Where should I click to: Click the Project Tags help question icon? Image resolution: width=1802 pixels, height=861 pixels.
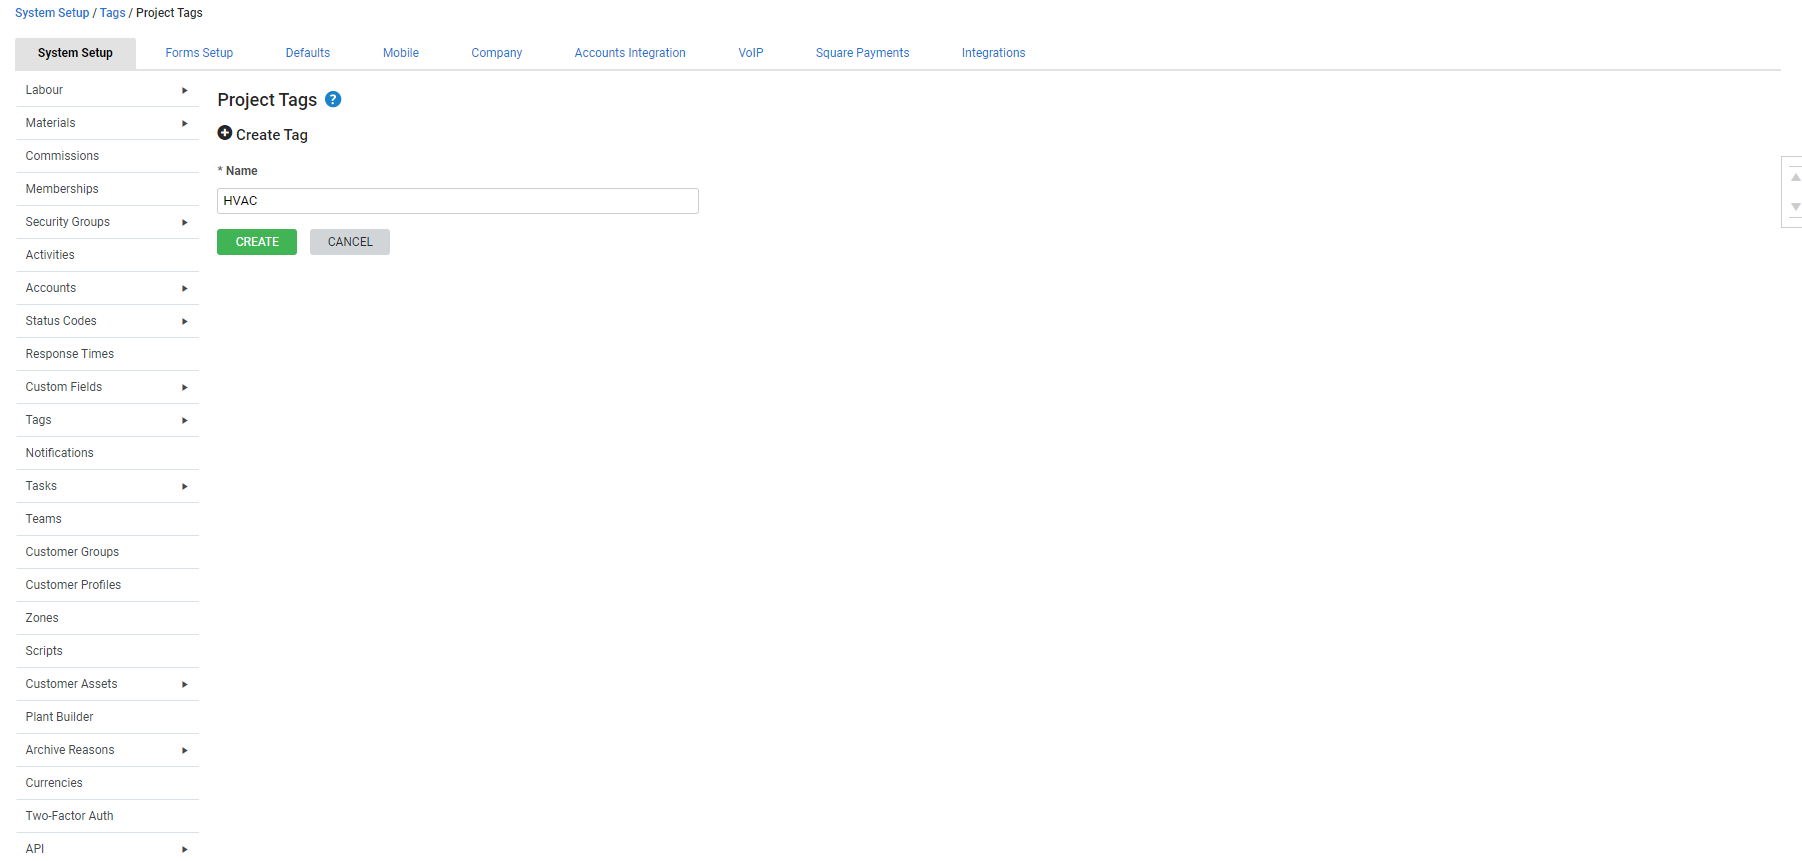pyautogui.click(x=334, y=99)
